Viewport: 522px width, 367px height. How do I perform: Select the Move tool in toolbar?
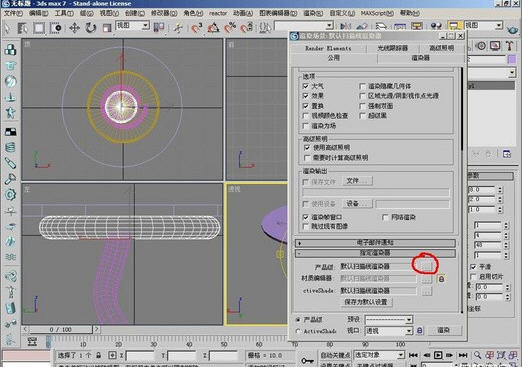point(74,27)
